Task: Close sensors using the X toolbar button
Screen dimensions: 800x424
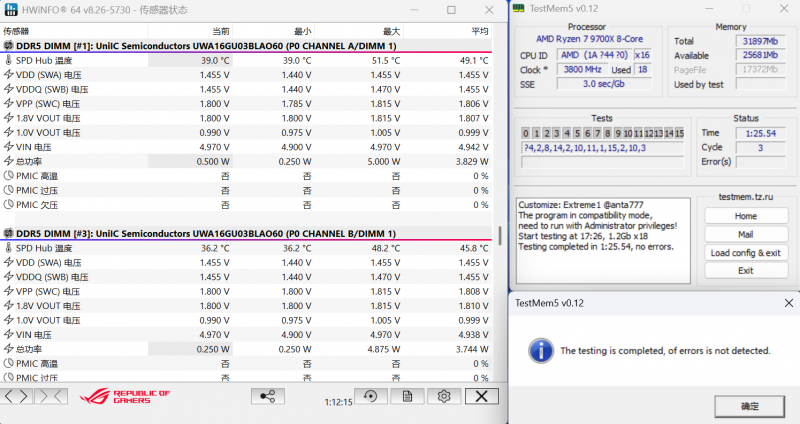Action: 482,396
